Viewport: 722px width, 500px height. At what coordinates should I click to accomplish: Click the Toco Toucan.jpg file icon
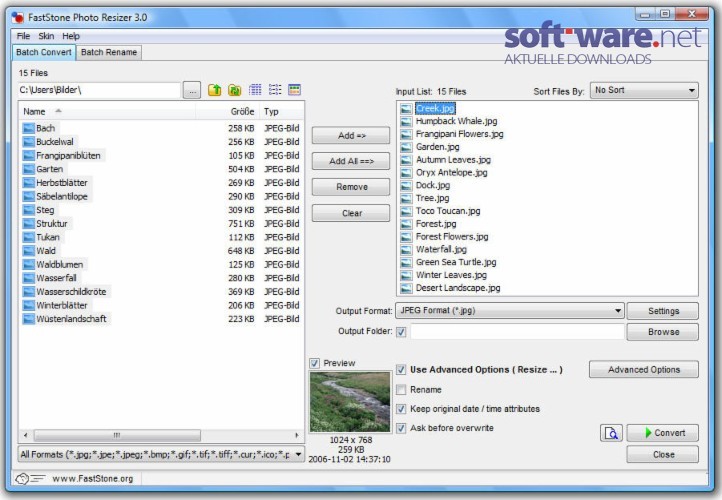406,211
